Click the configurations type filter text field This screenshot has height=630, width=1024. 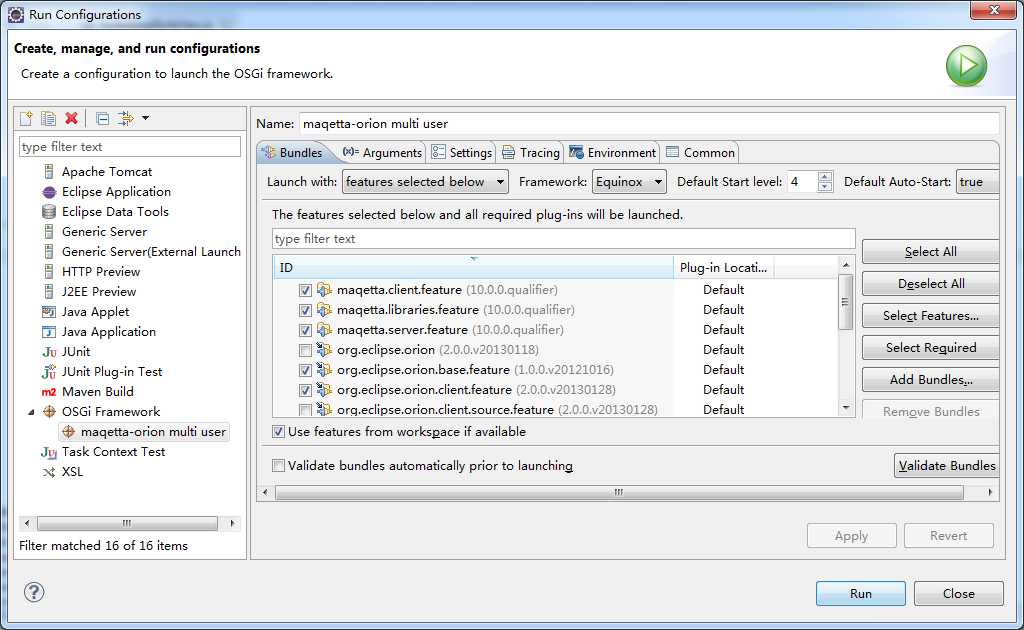tap(130, 146)
